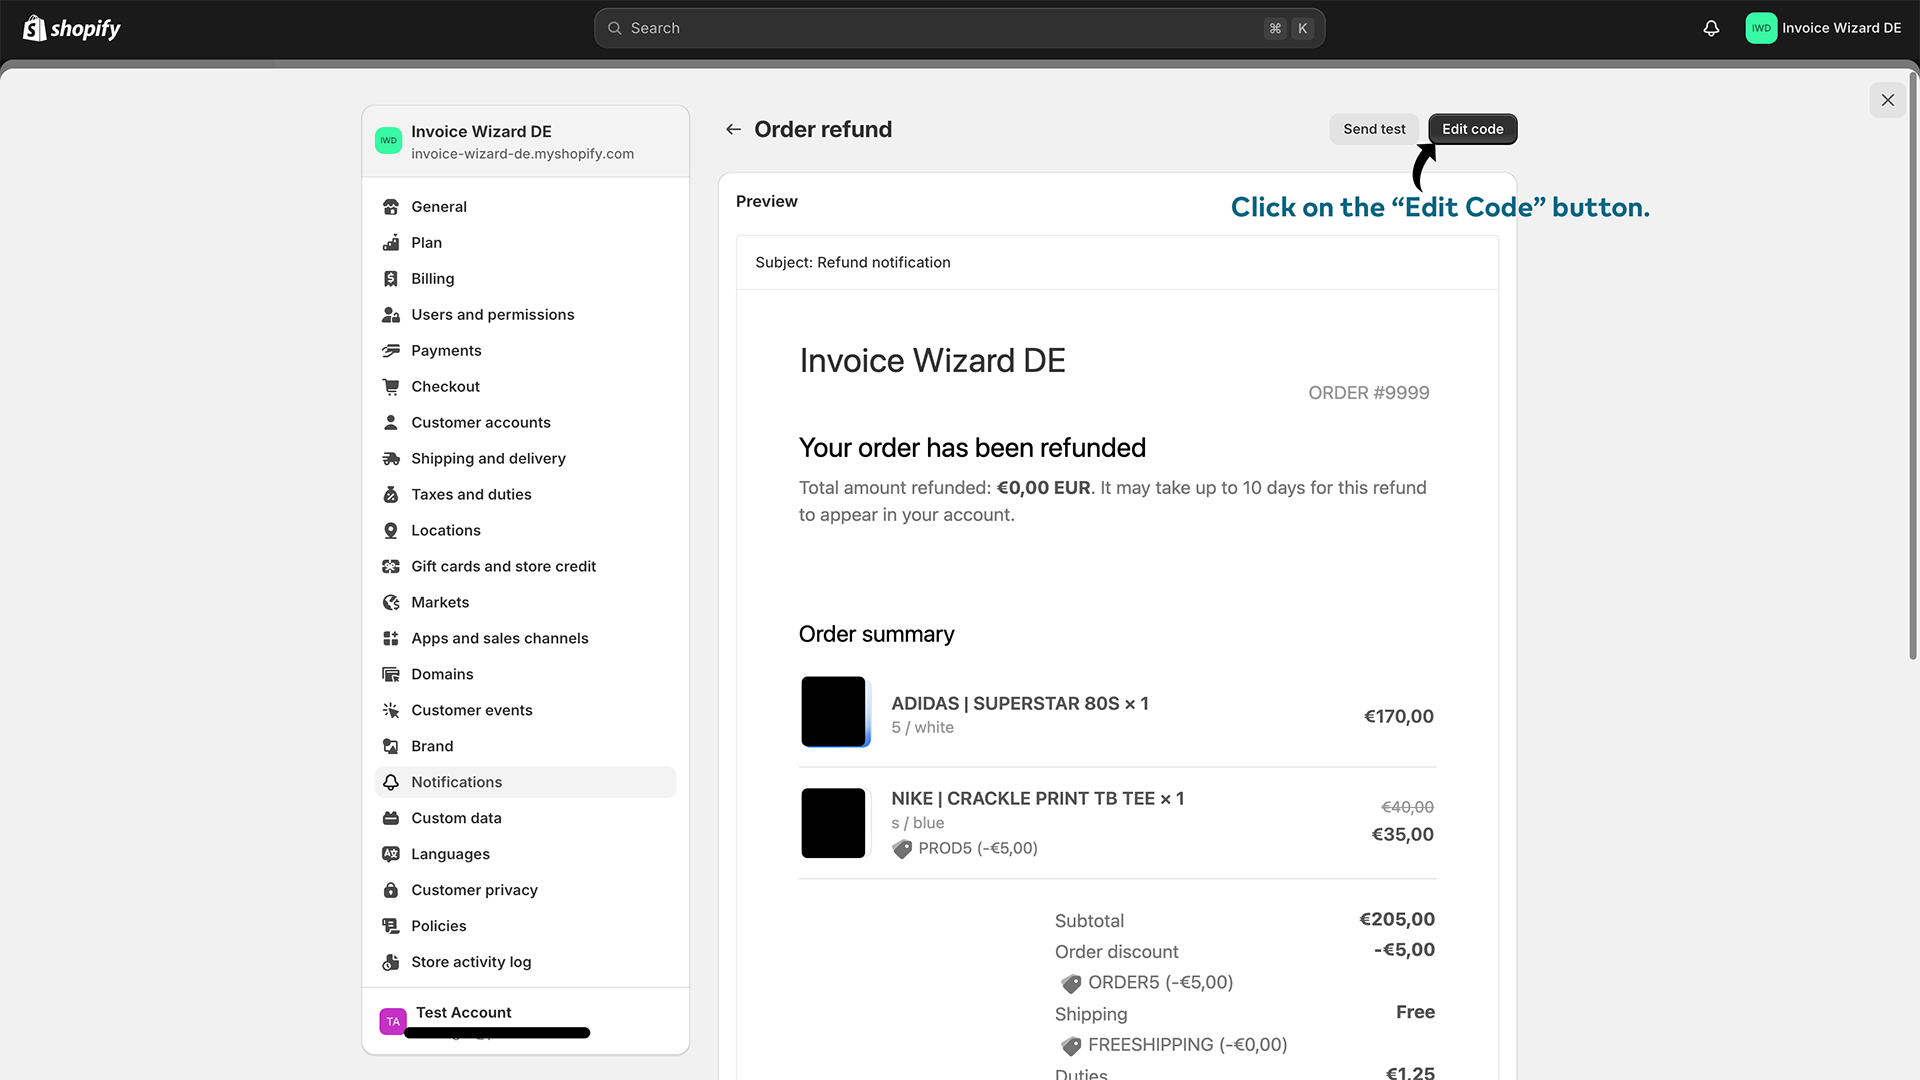Click the Customer privacy lock icon
Image resolution: width=1920 pixels, height=1080 pixels.
click(x=391, y=891)
